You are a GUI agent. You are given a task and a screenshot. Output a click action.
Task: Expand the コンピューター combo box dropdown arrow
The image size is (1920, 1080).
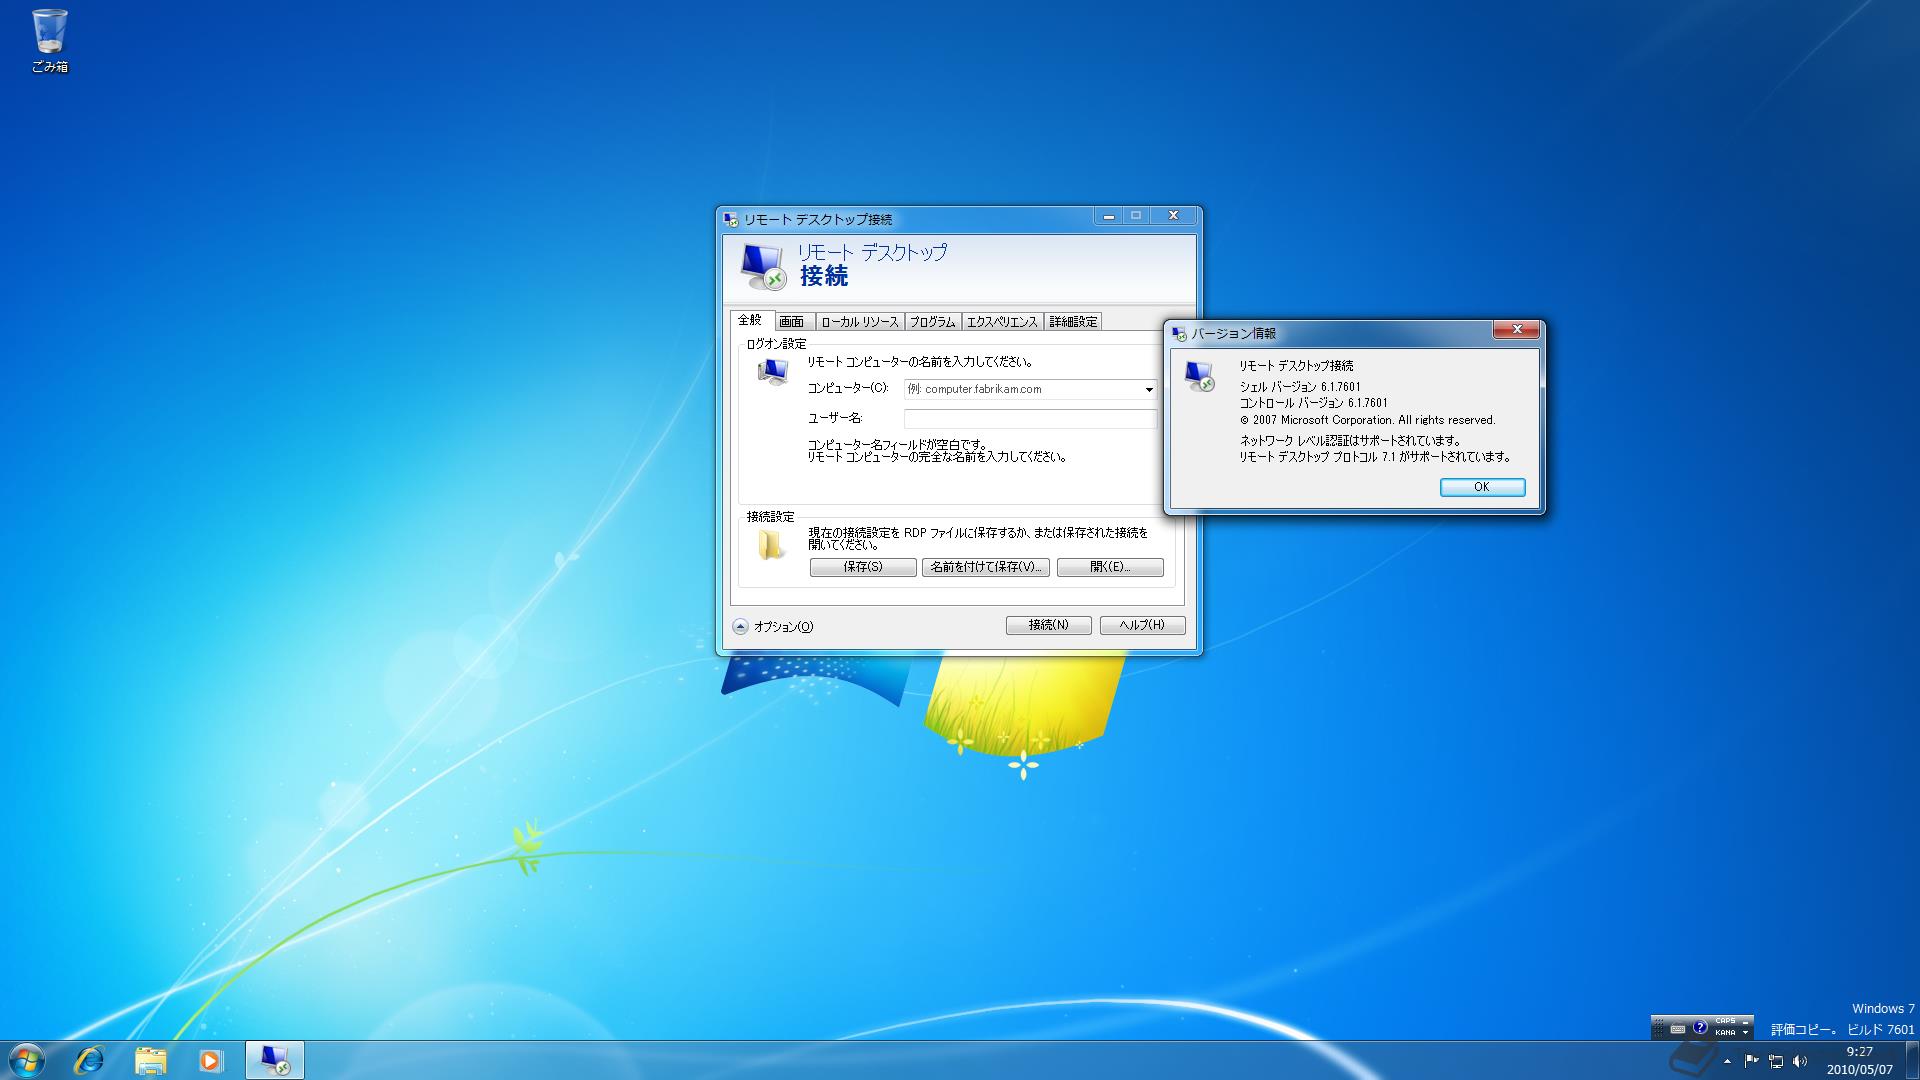tap(1148, 390)
